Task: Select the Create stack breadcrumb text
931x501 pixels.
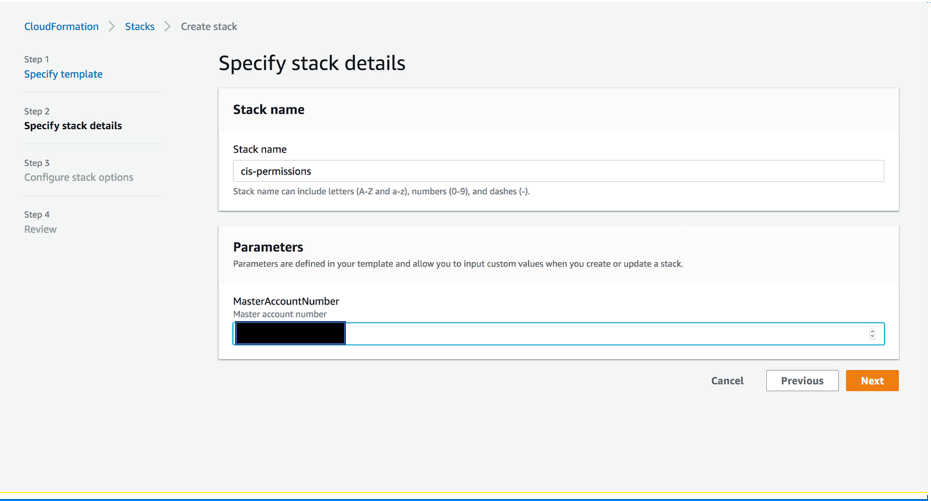Action: click(x=209, y=26)
